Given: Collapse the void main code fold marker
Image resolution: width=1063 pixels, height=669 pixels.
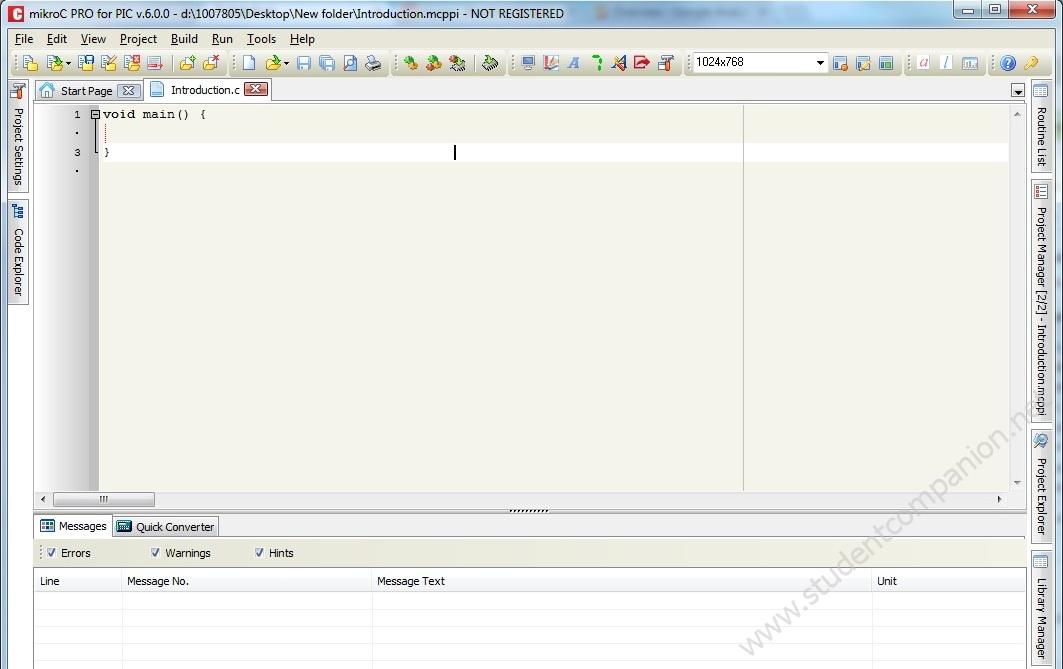Looking at the screenshot, I should (x=93, y=114).
